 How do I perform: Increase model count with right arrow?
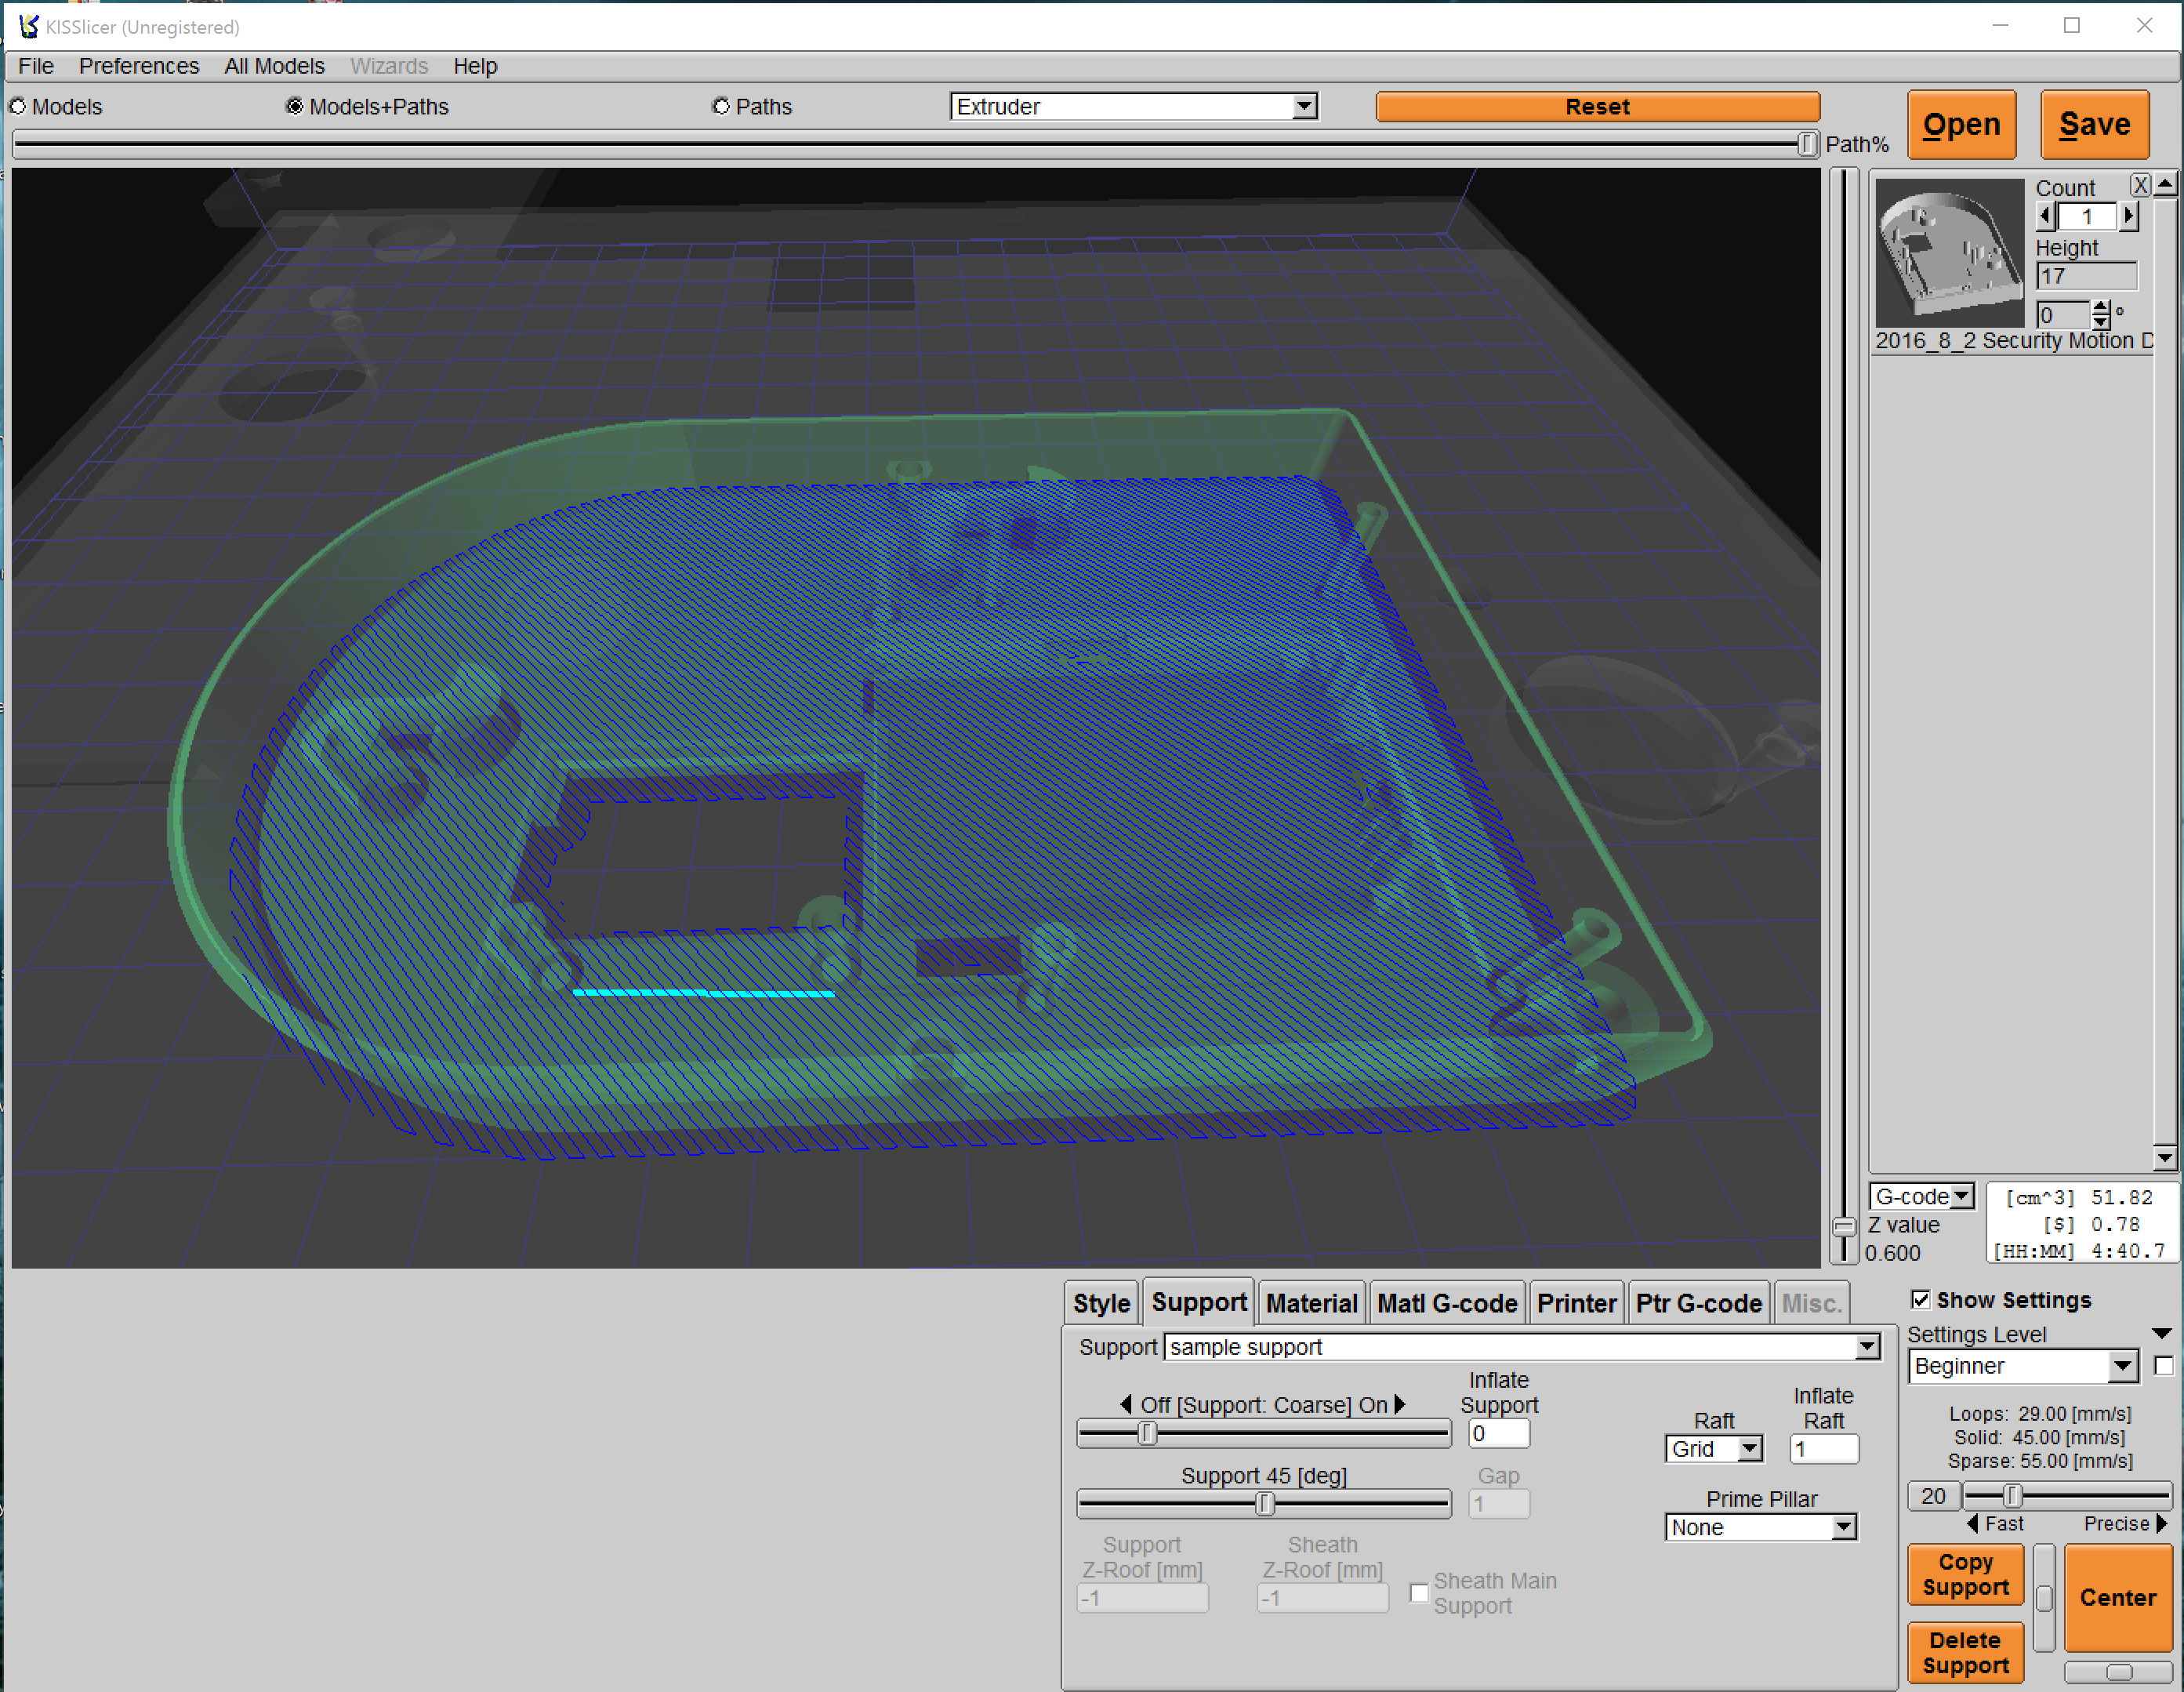pyautogui.click(x=2129, y=216)
